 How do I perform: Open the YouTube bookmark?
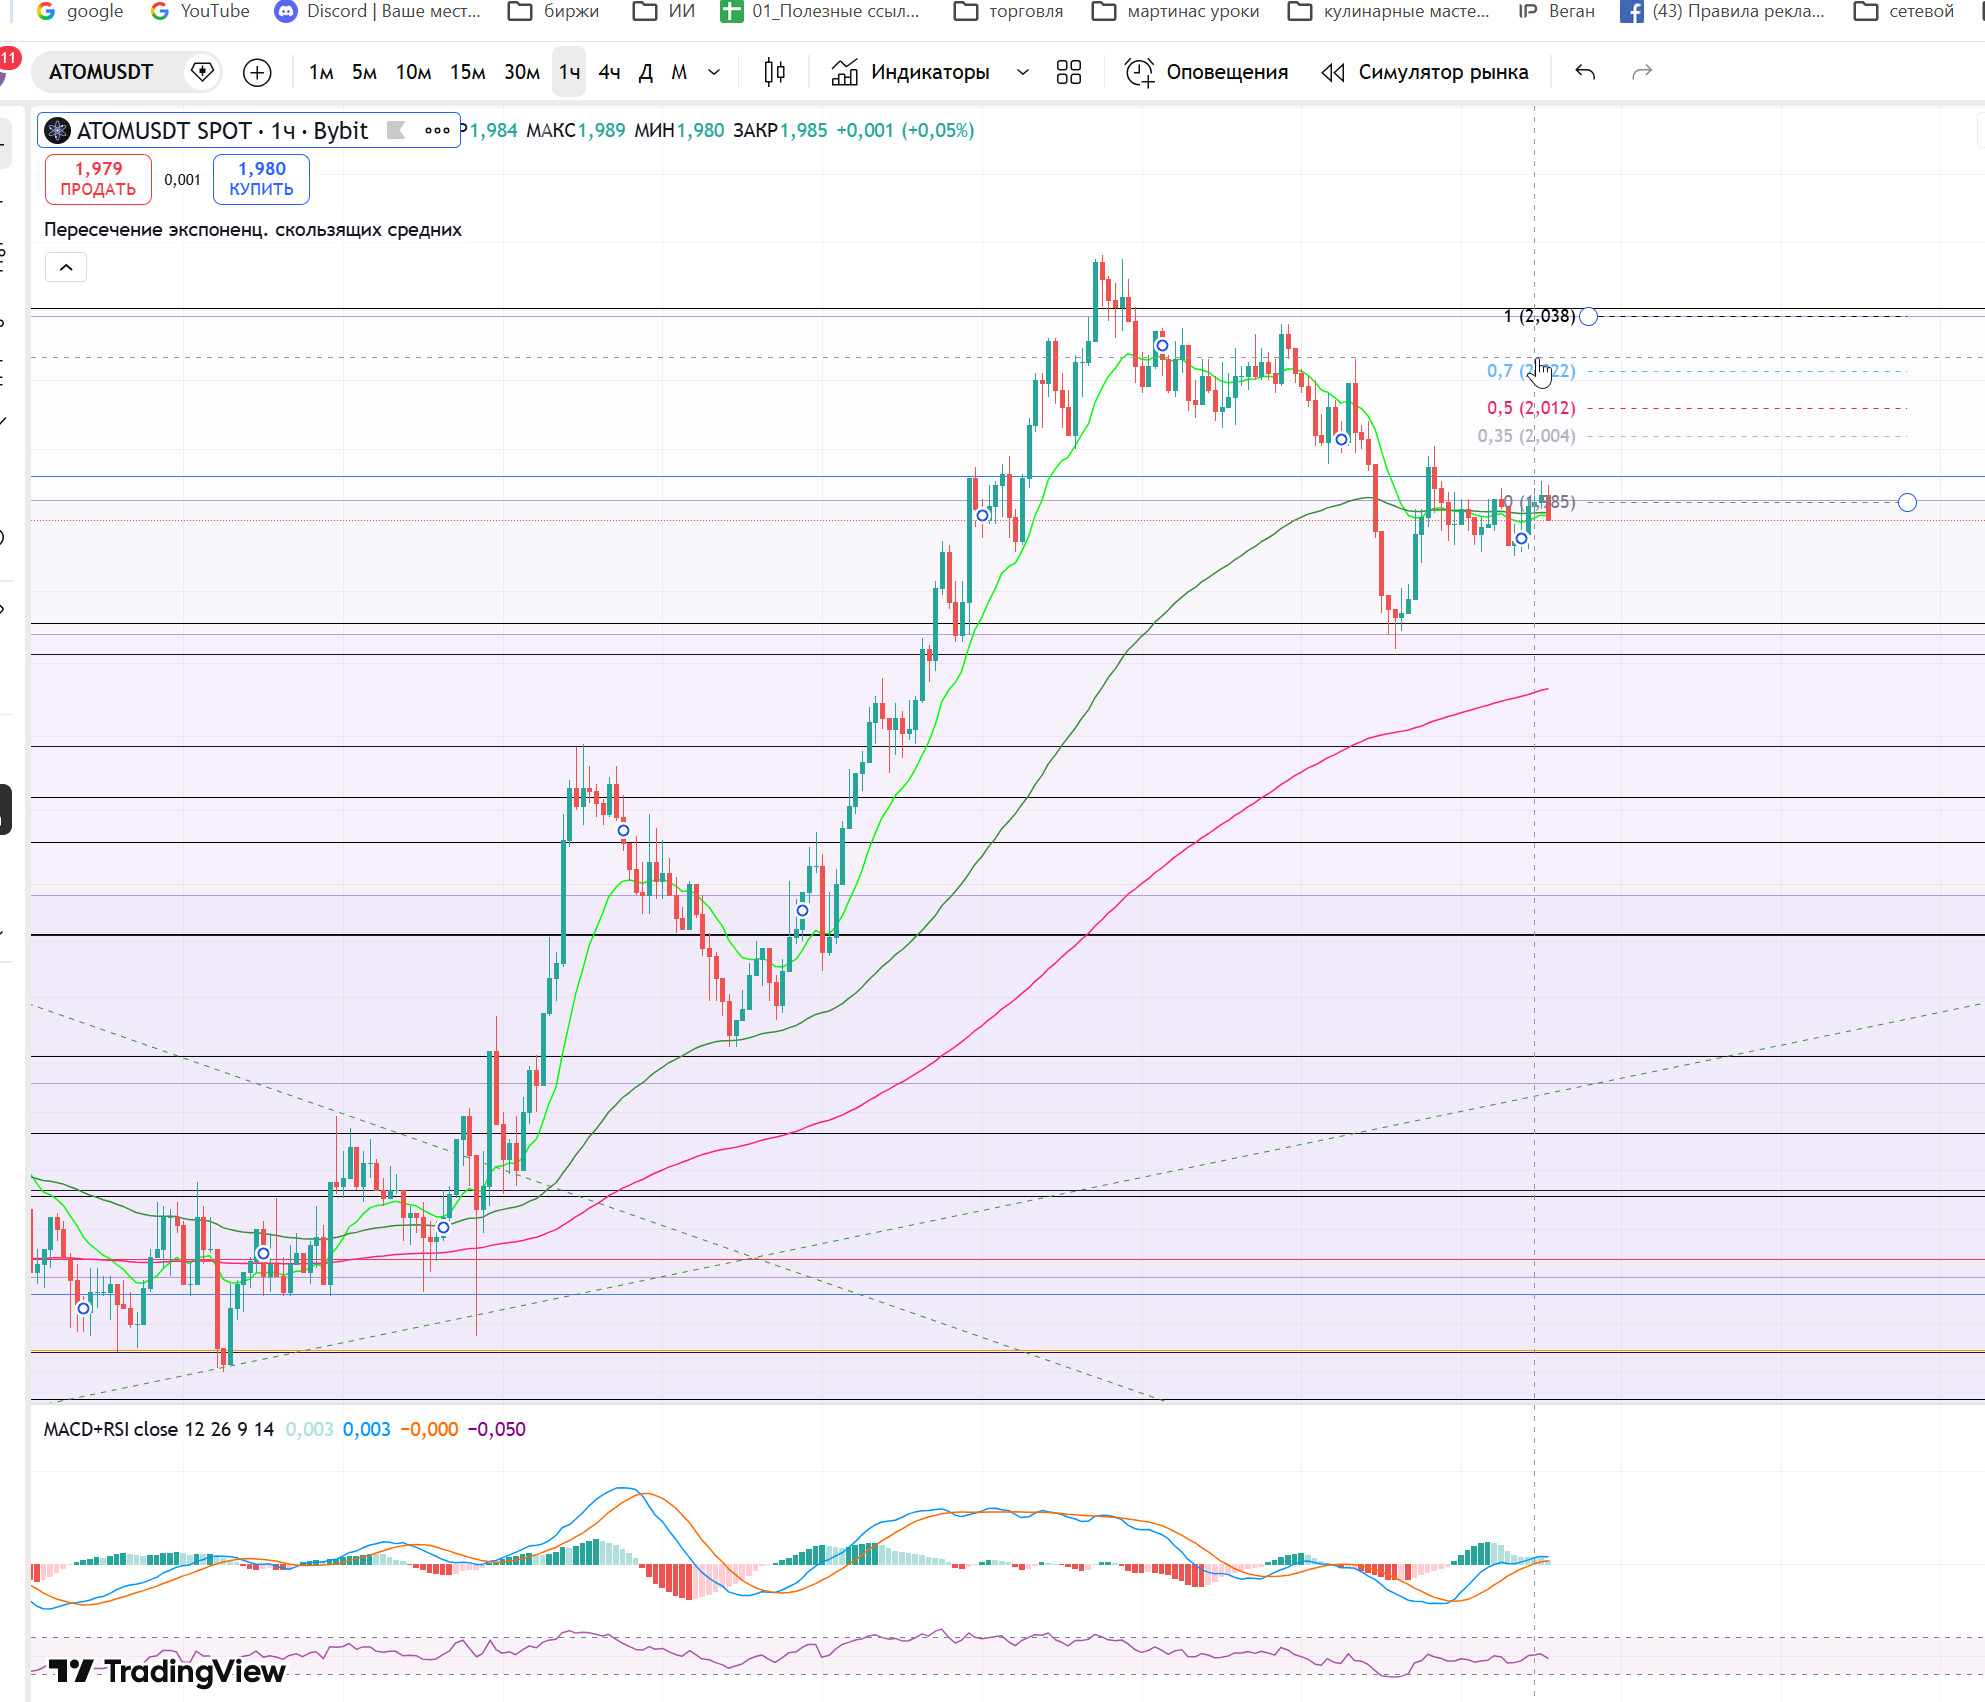[x=200, y=11]
